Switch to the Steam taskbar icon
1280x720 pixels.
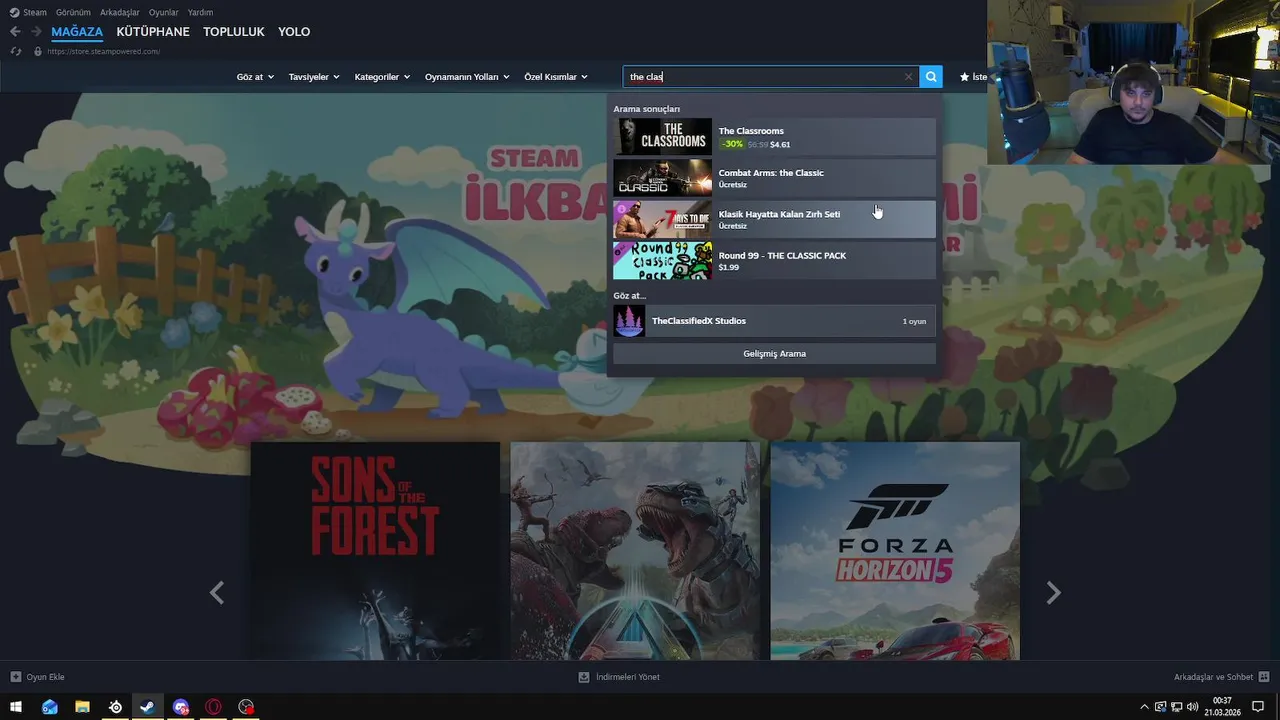(148, 707)
